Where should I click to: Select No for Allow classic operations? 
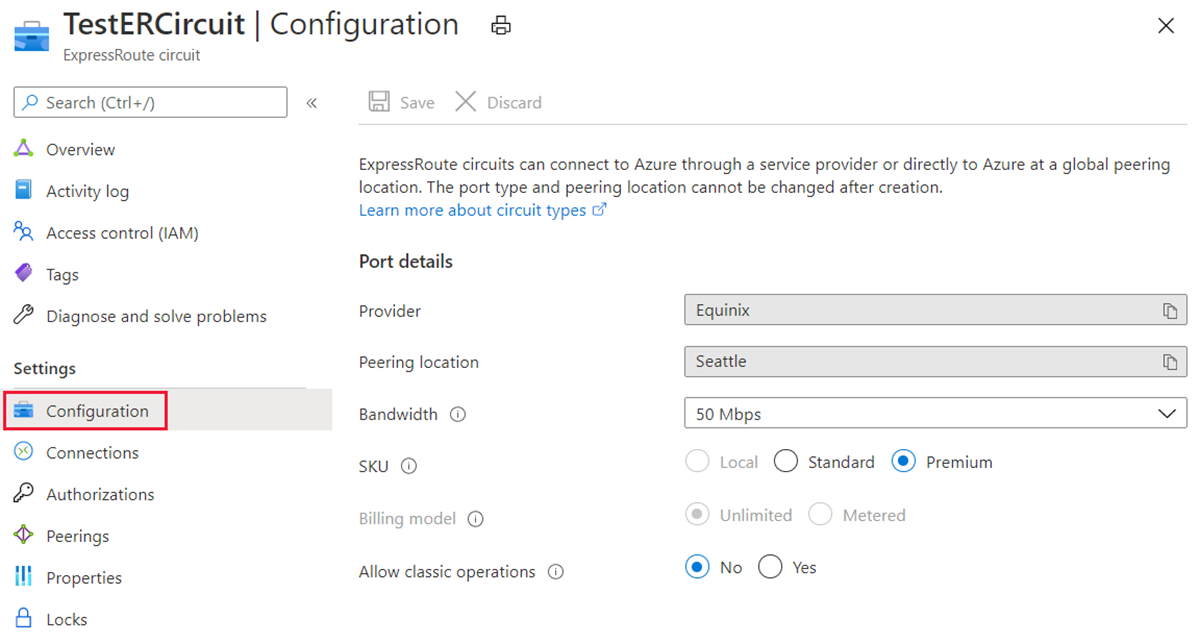[697, 568]
